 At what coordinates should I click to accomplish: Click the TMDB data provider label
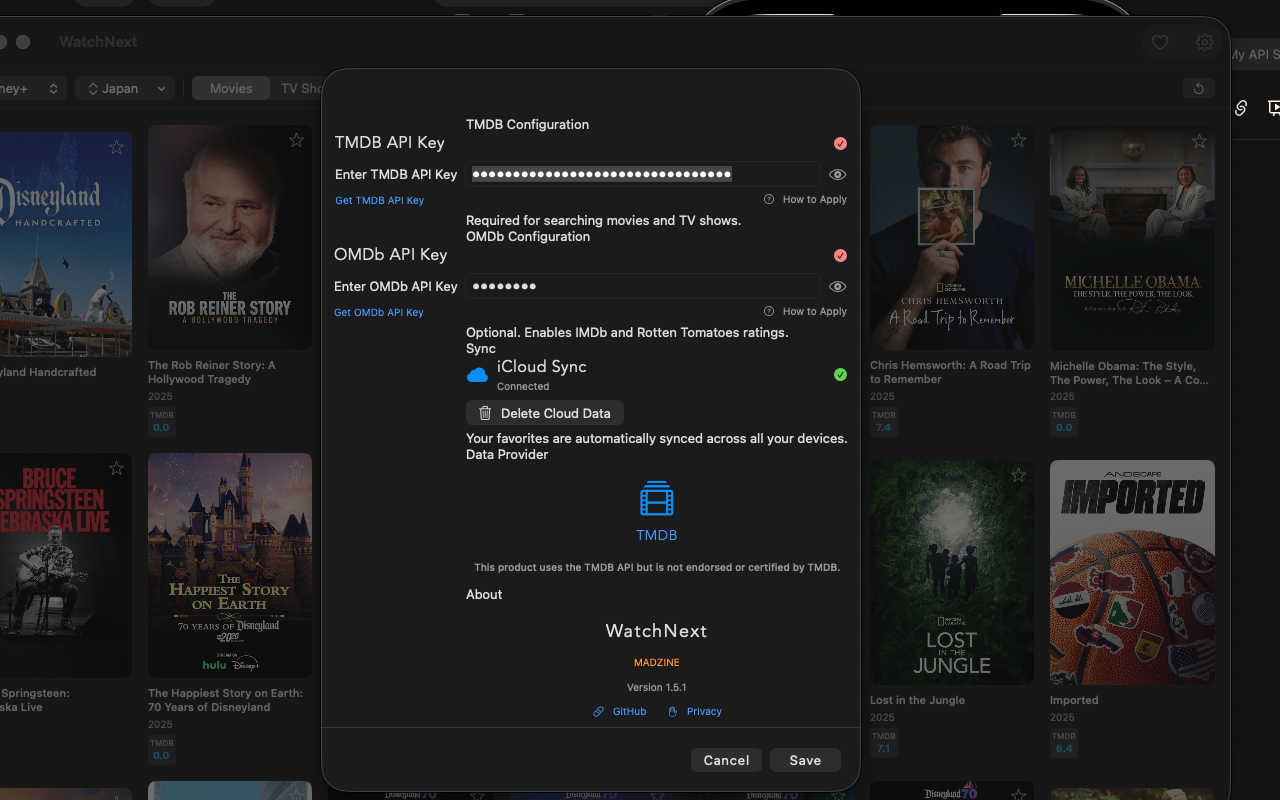(656, 535)
